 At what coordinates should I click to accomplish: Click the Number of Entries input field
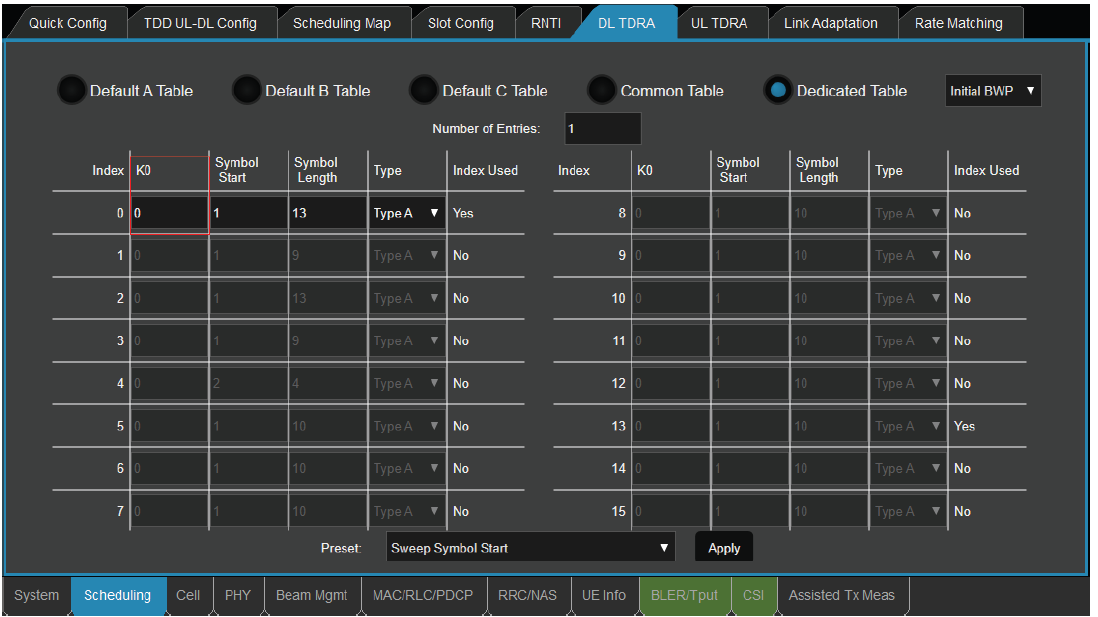point(603,129)
